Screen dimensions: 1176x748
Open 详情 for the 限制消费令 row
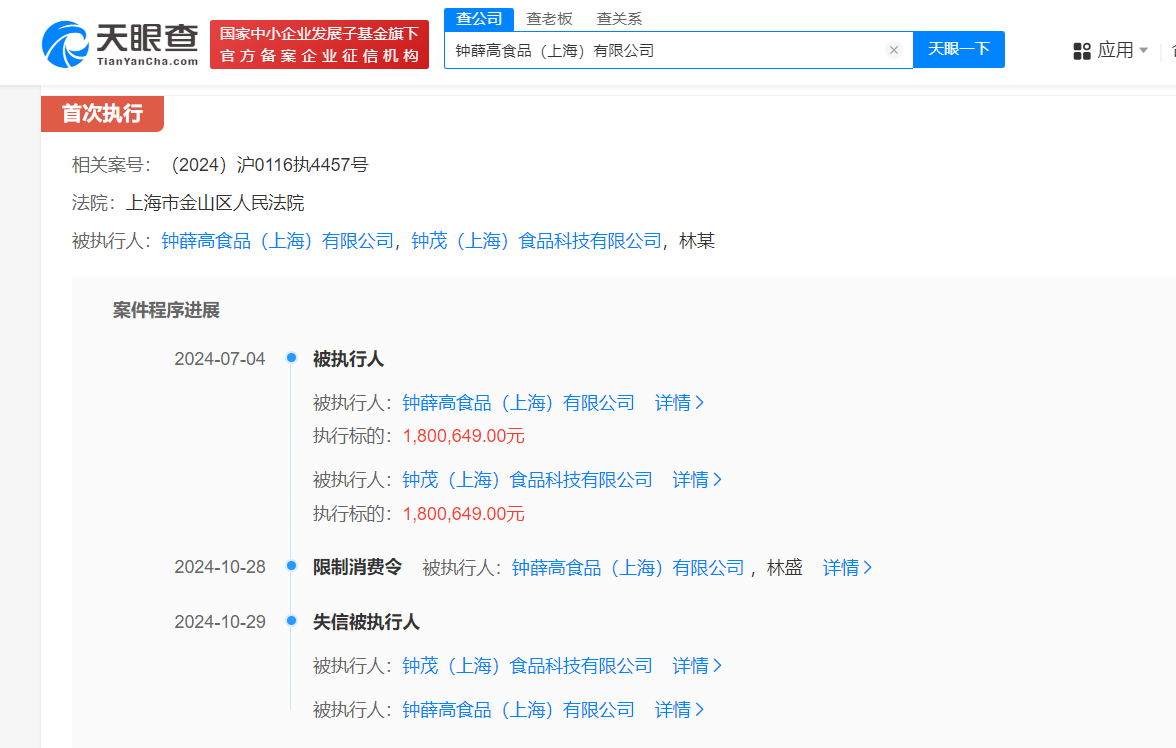848,568
